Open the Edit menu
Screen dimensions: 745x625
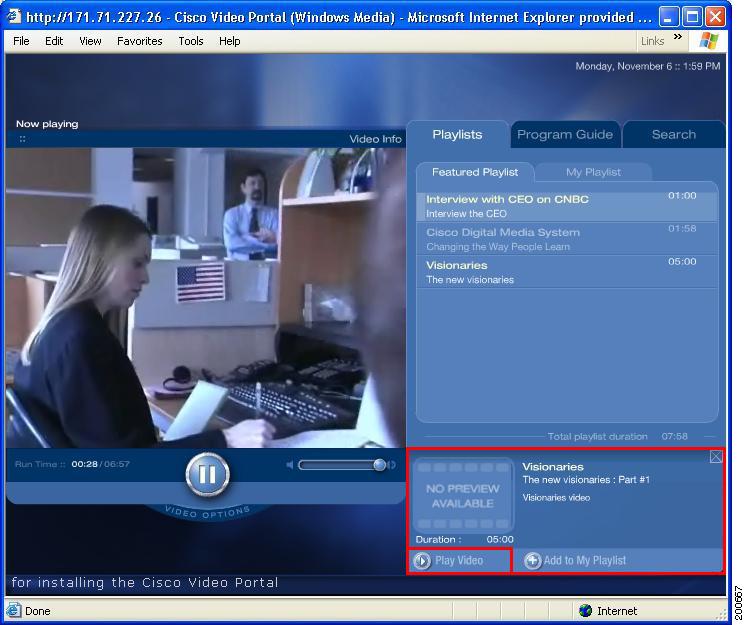(x=54, y=41)
